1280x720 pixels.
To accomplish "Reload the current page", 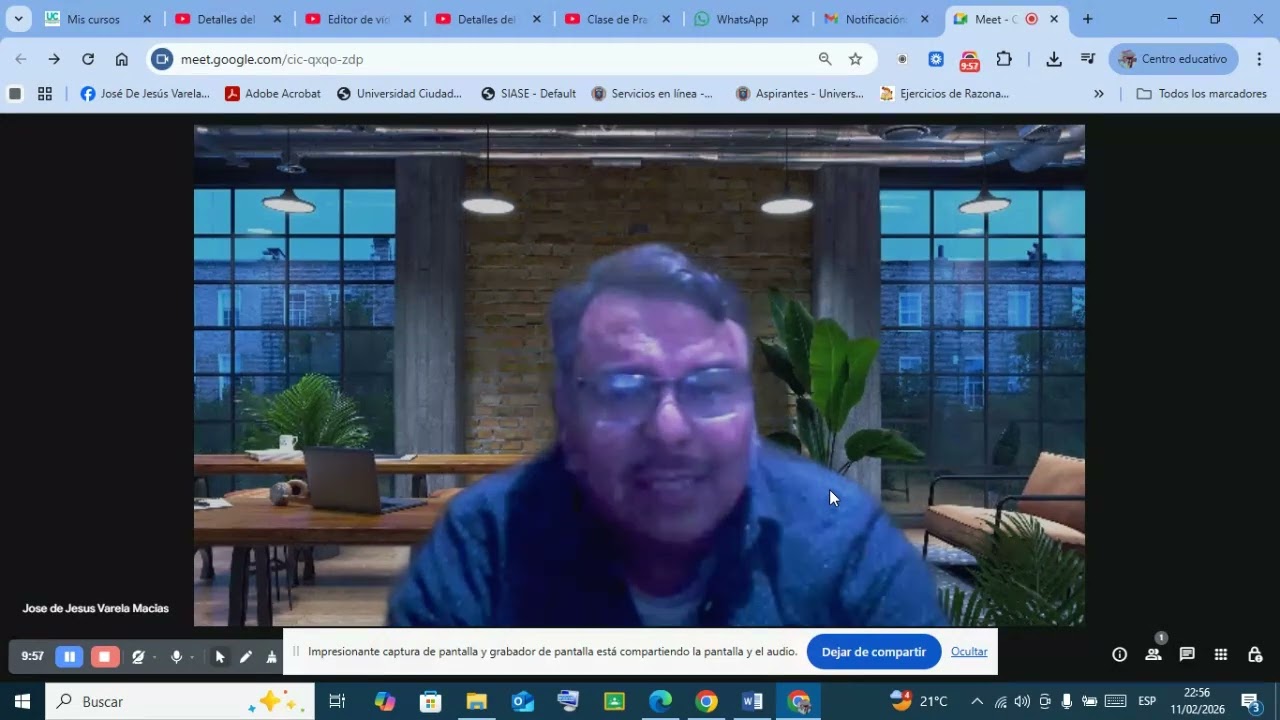I will (88, 59).
